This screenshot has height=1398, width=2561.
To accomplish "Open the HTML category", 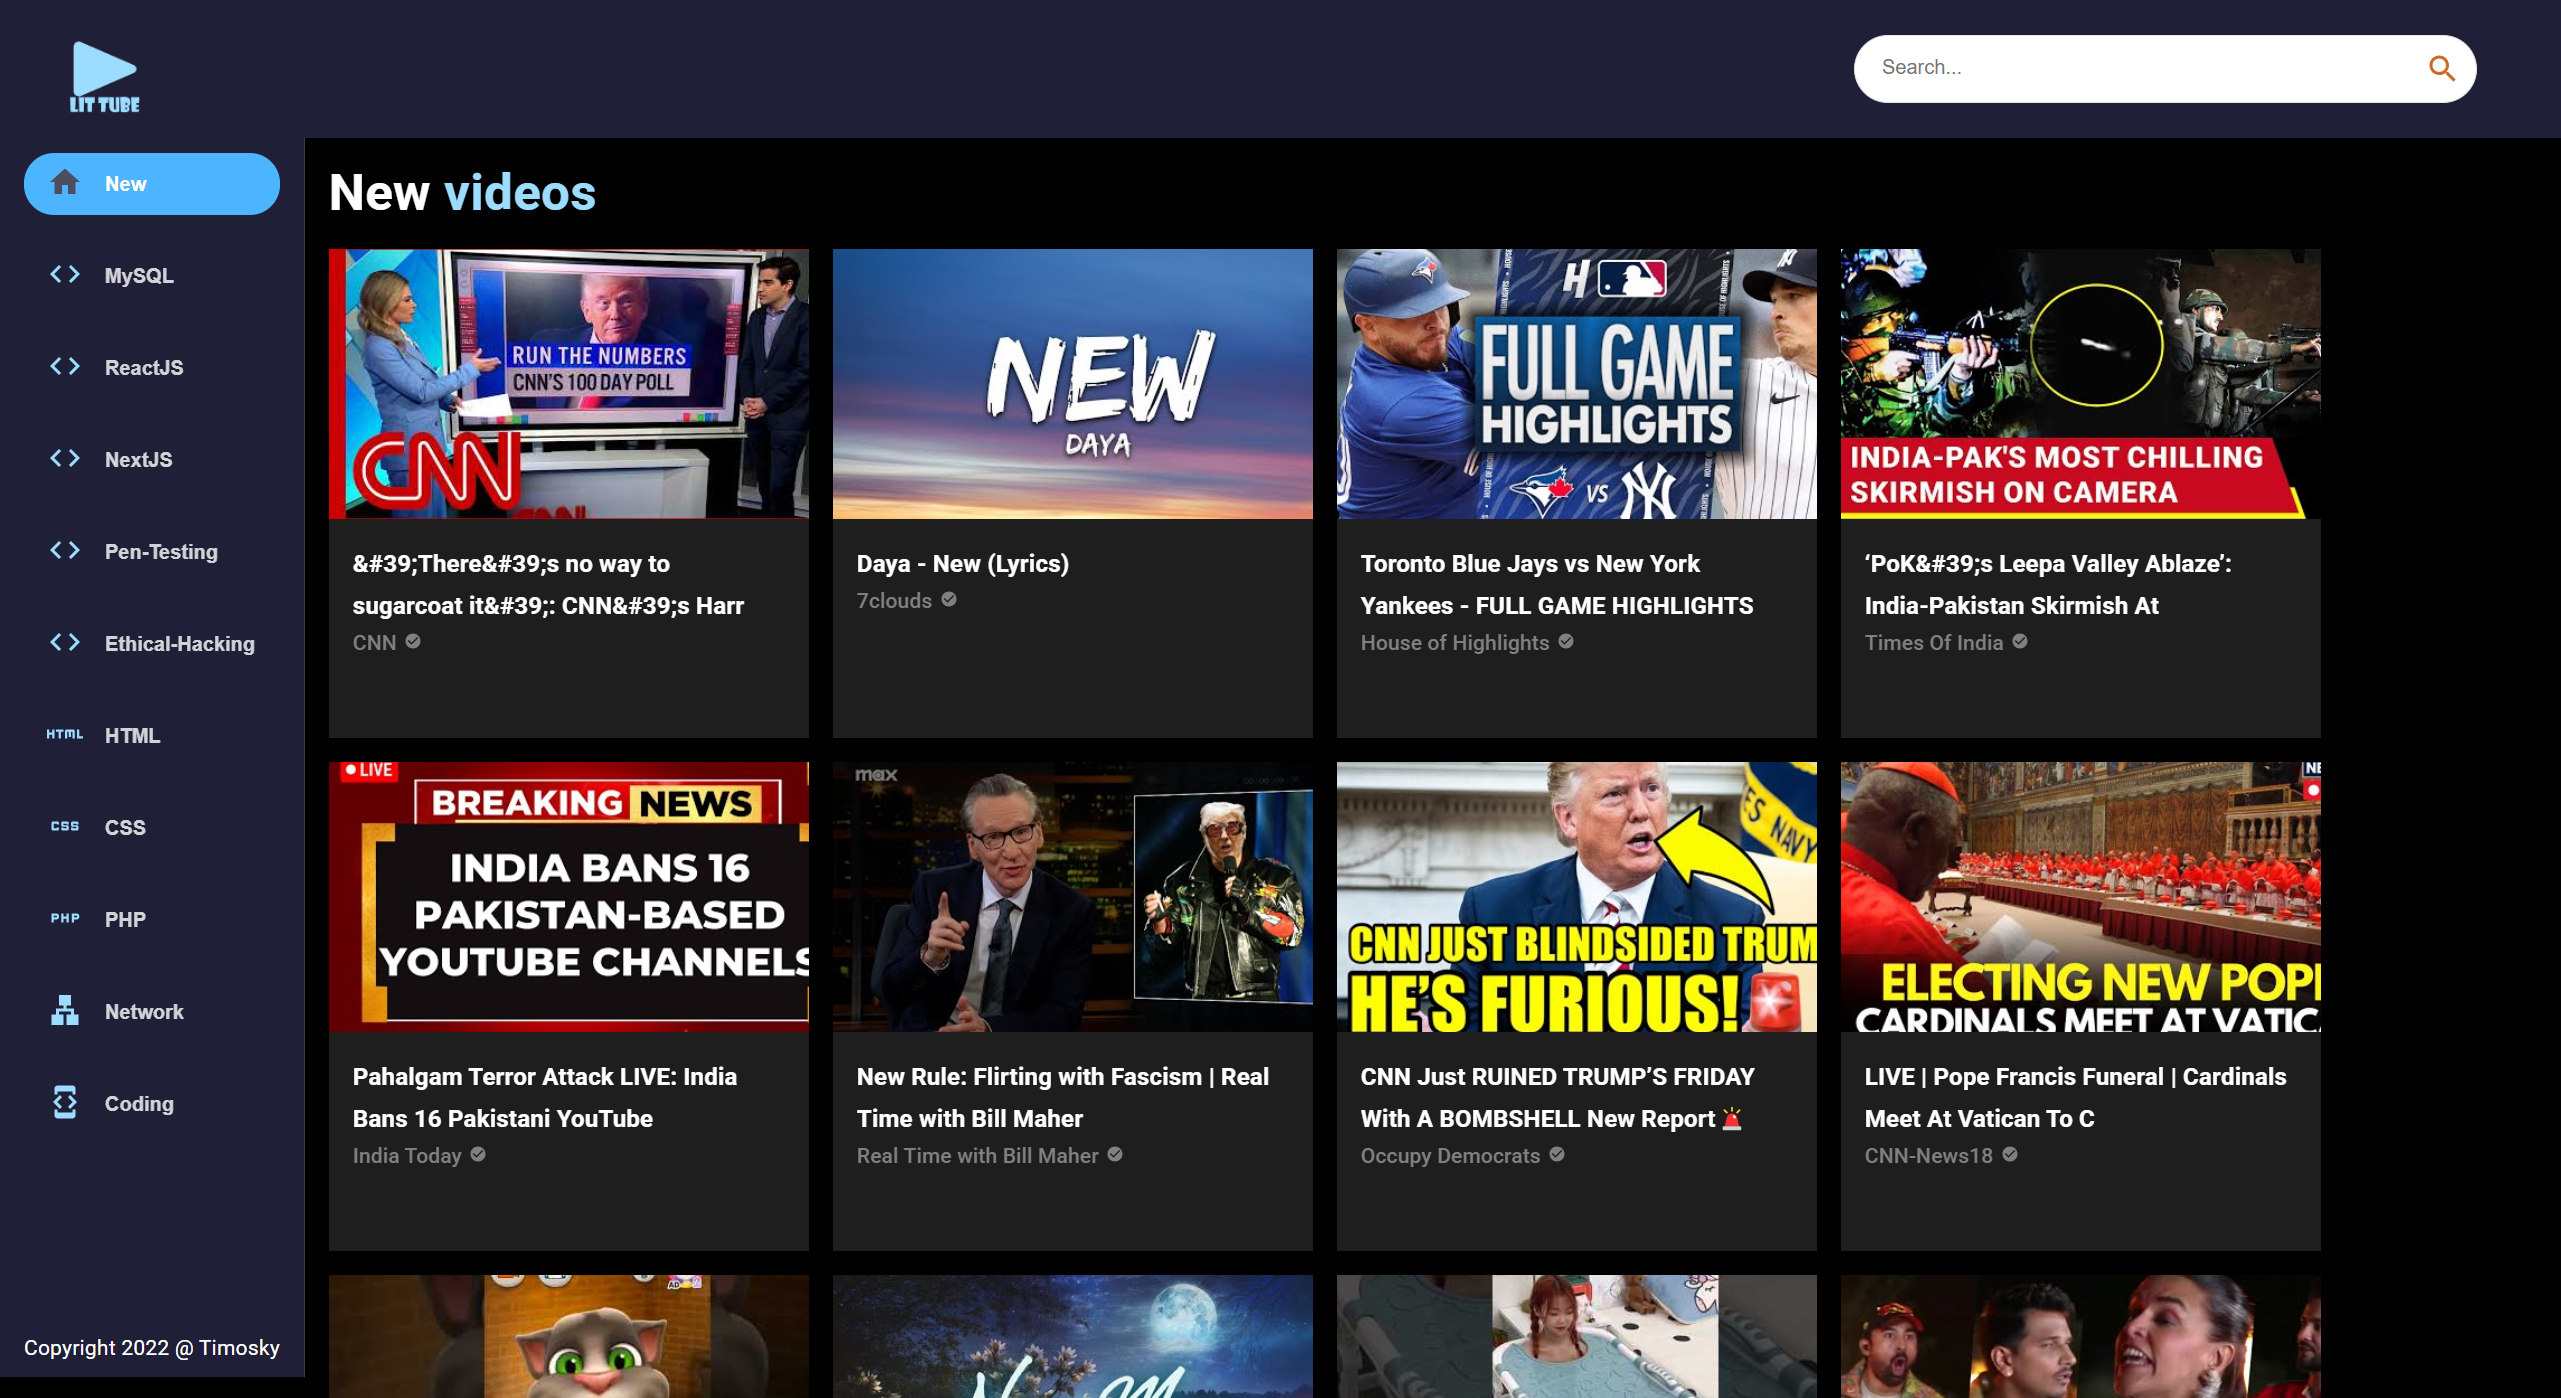I will 152,736.
